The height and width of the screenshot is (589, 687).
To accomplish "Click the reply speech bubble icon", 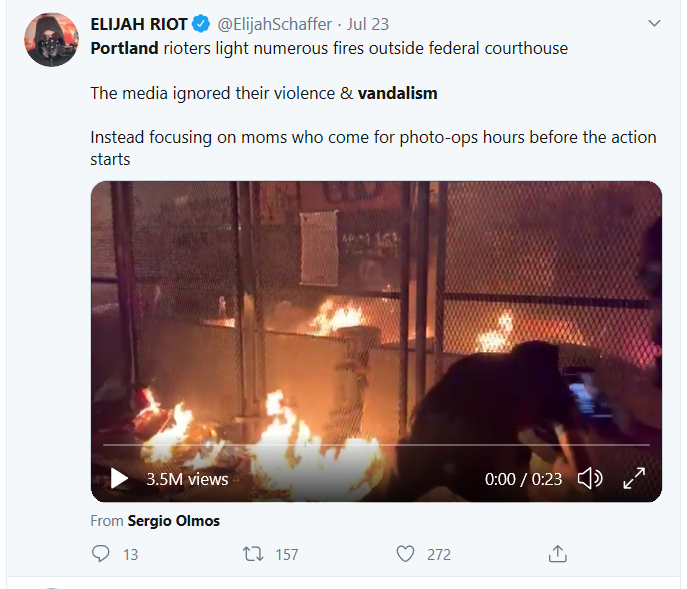I will [100, 553].
